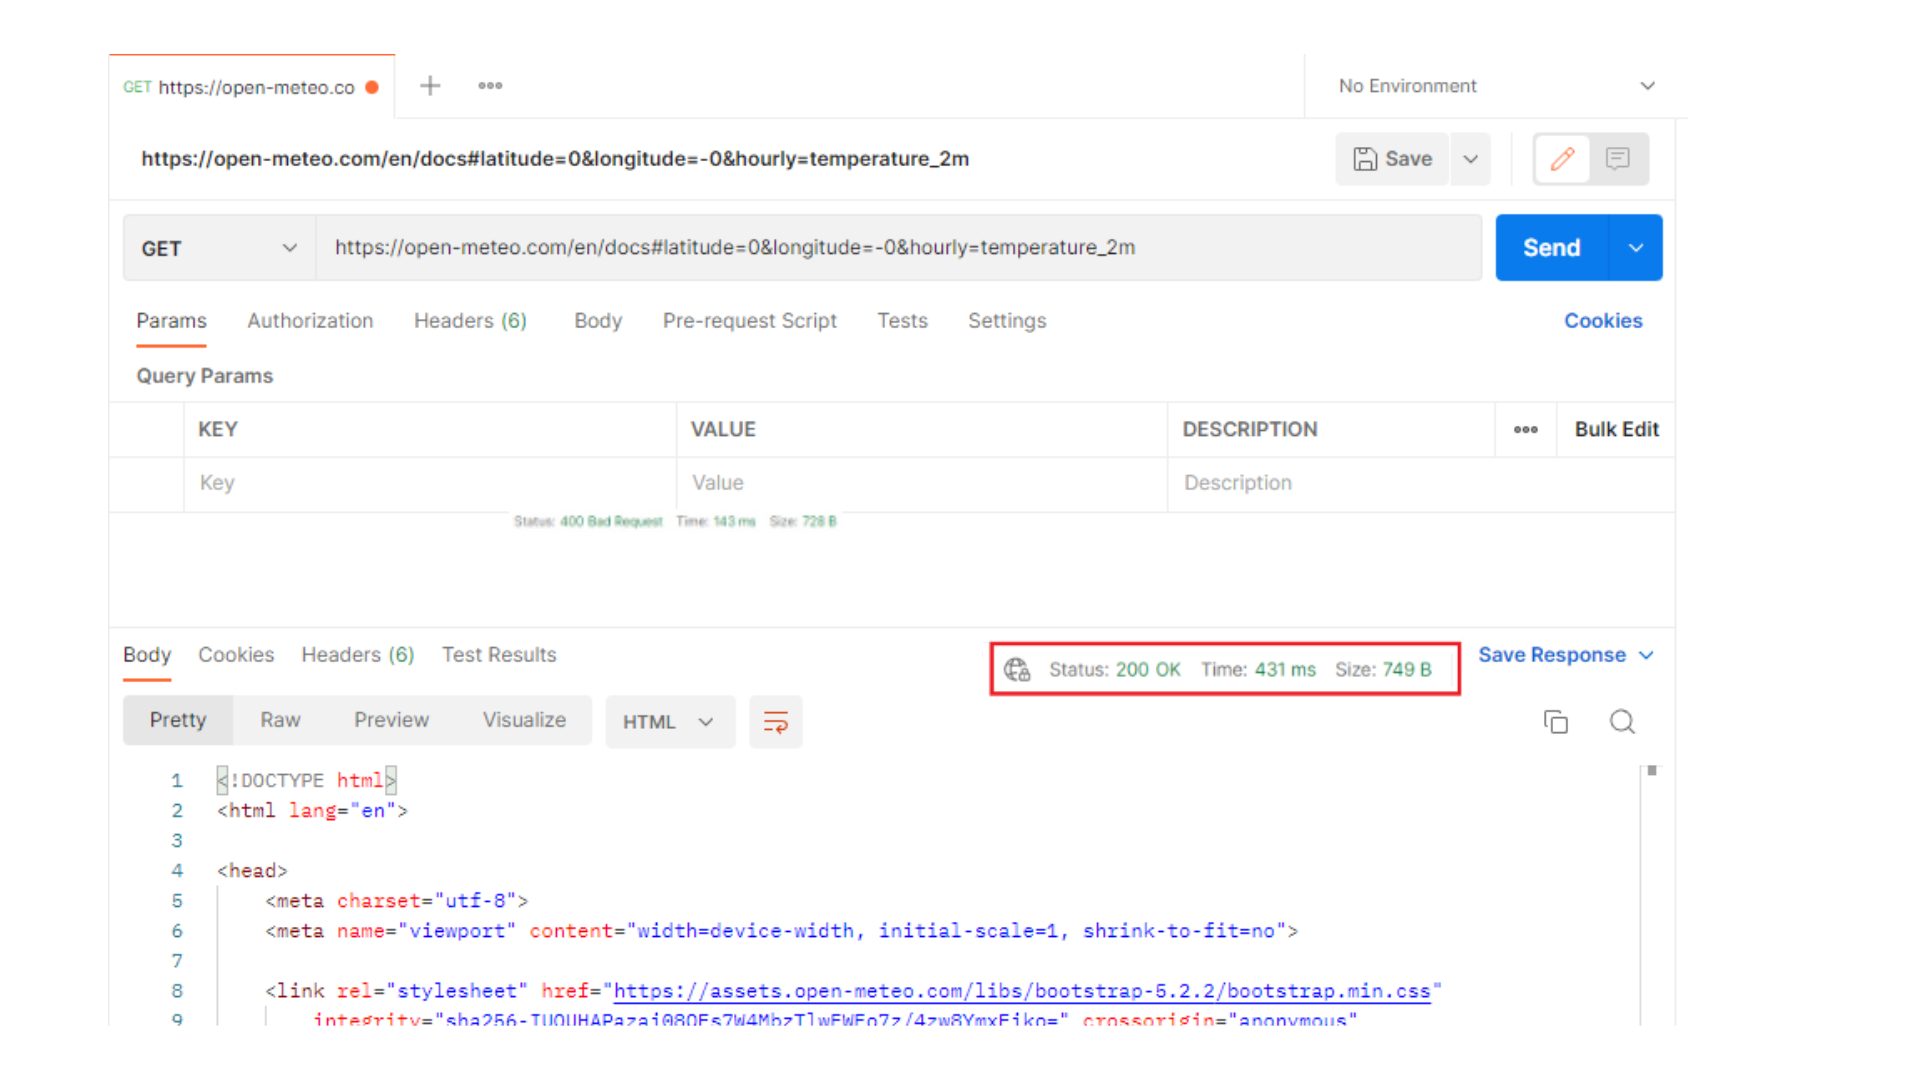Screen dimensions: 1920x1080
Task: Expand Send button options arrow
Action: pyautogui.click(x=1636, y=248)
